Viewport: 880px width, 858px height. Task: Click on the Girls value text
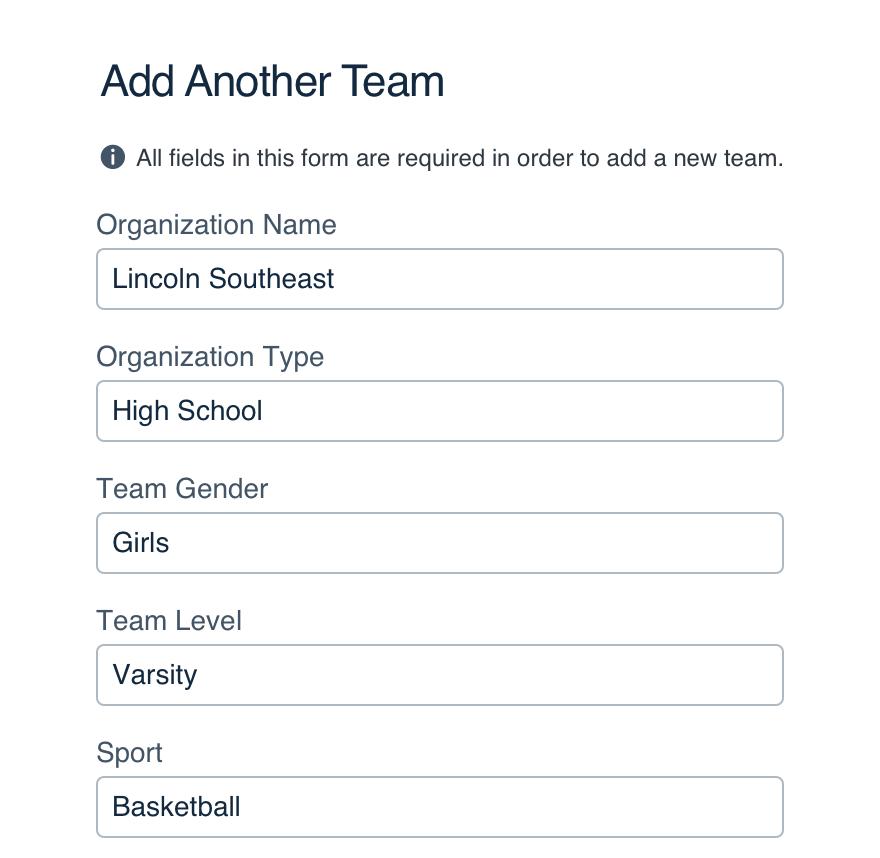pos(140,543)
